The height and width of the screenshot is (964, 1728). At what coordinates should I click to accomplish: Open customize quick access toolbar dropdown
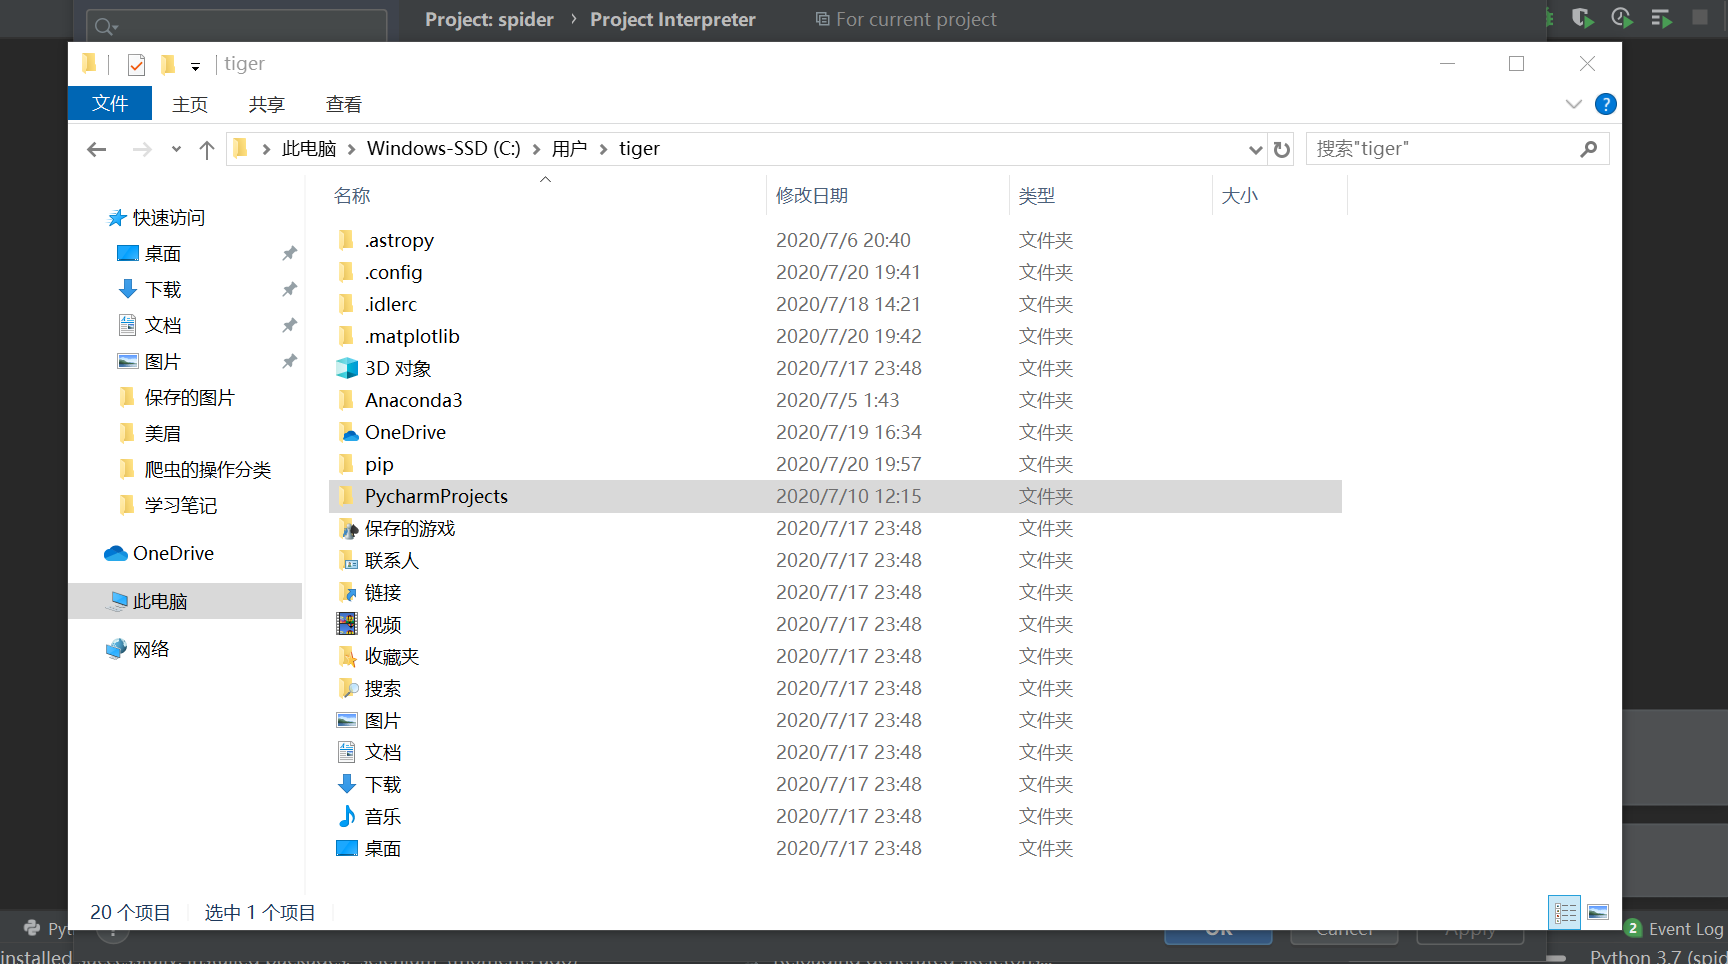(x=195, y=67)
